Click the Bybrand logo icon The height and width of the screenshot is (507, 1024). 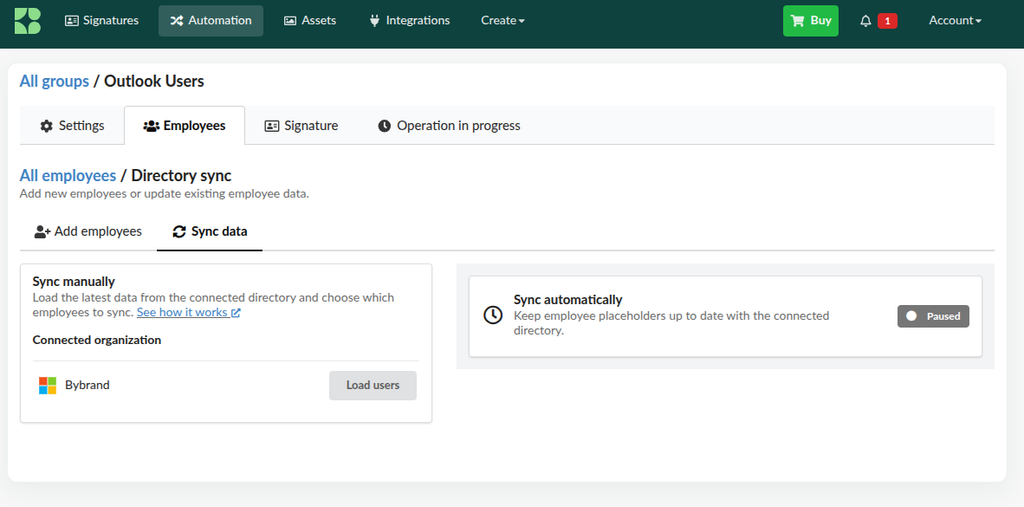27,20
